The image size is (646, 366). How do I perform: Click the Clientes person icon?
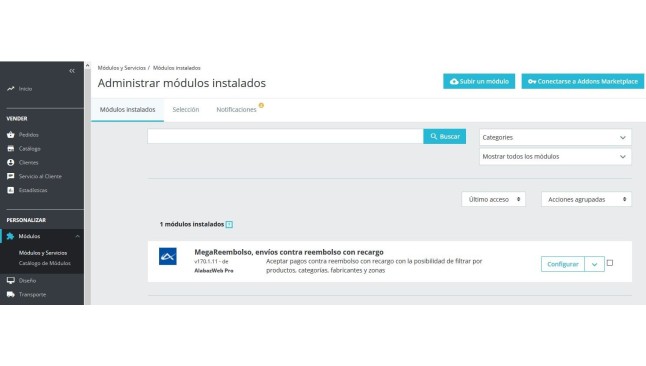point(10,162)
